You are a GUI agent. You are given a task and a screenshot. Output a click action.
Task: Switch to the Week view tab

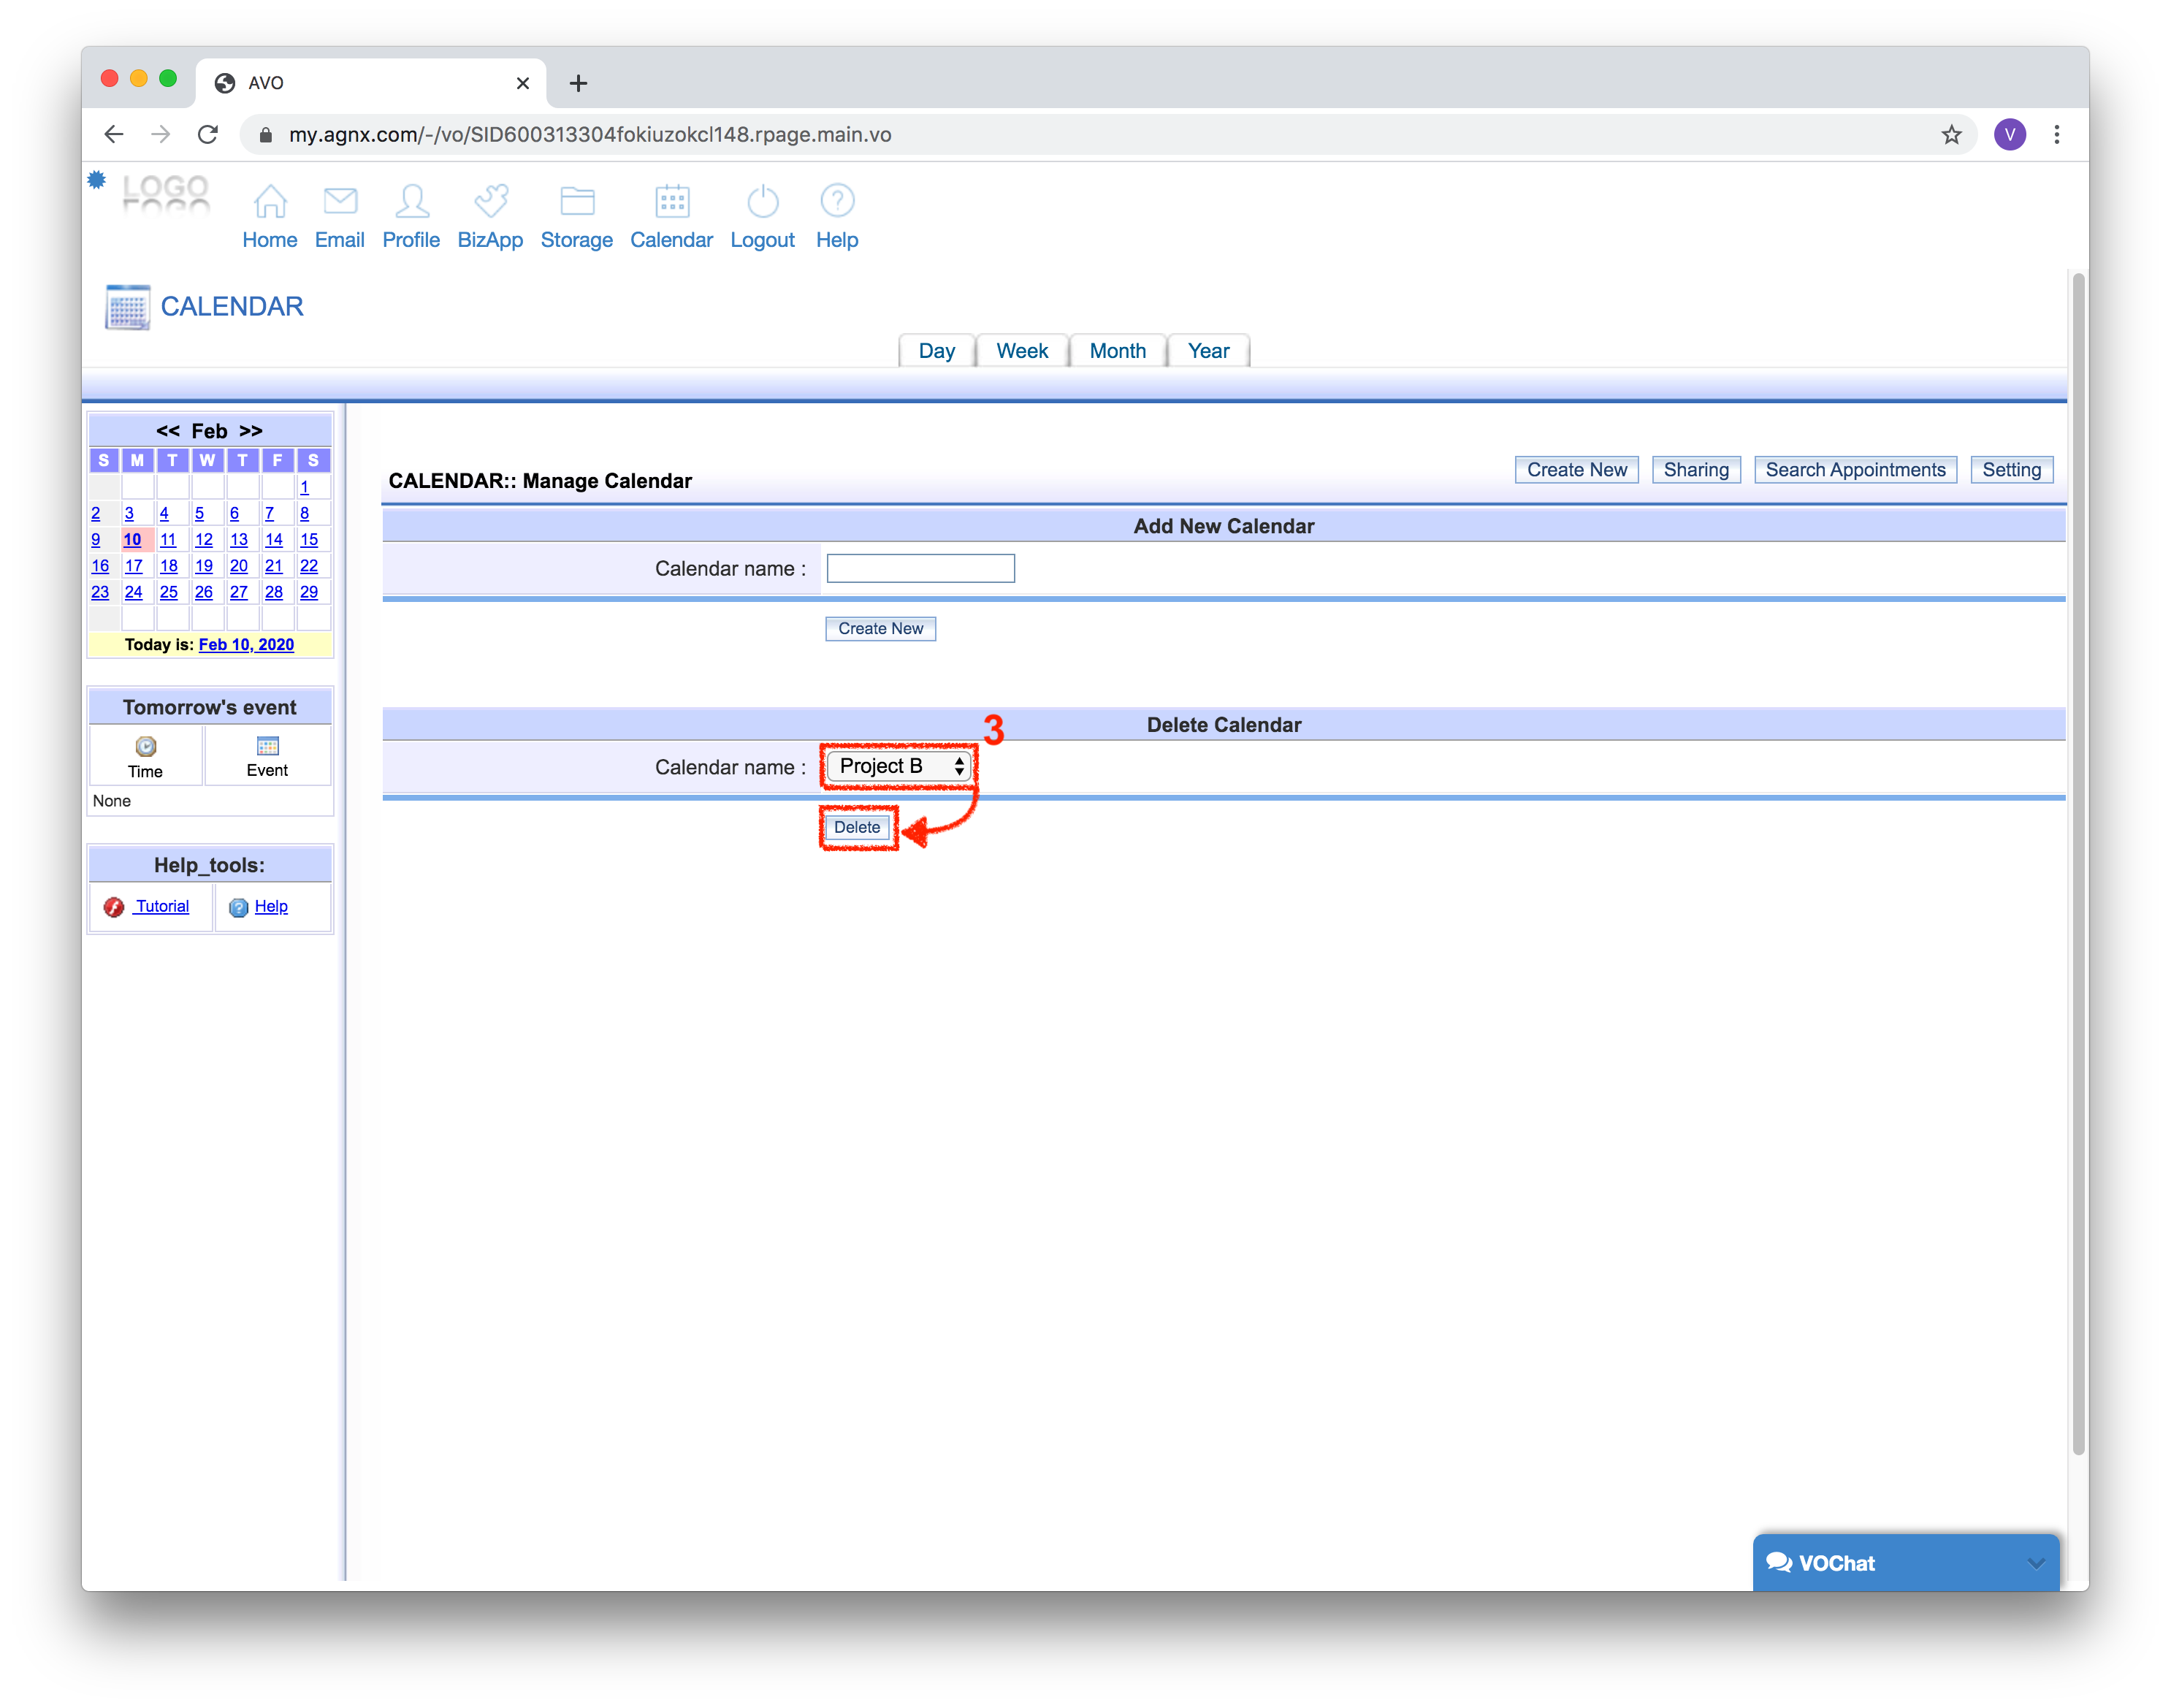(x=1021, y=351)
